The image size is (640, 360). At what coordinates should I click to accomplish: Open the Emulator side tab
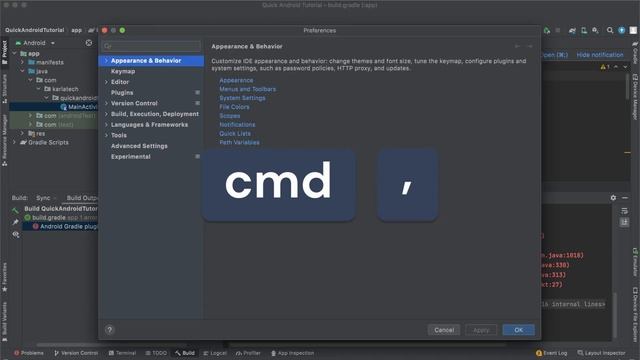(635, 262)
